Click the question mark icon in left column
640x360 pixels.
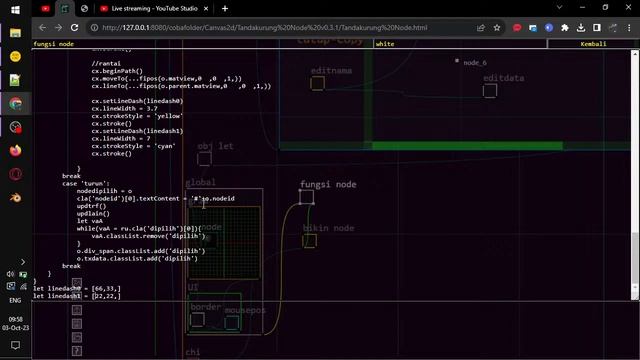point(77,351)
